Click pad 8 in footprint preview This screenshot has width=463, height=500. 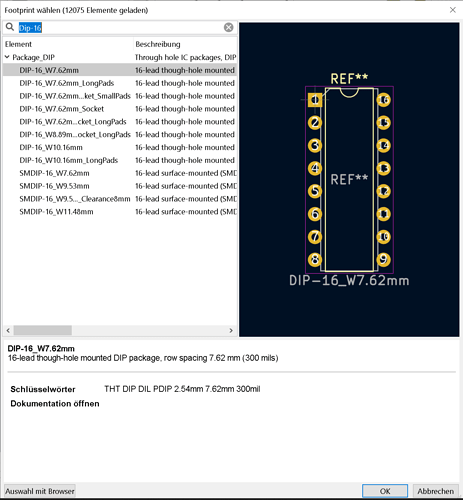(x=315, y=259)
